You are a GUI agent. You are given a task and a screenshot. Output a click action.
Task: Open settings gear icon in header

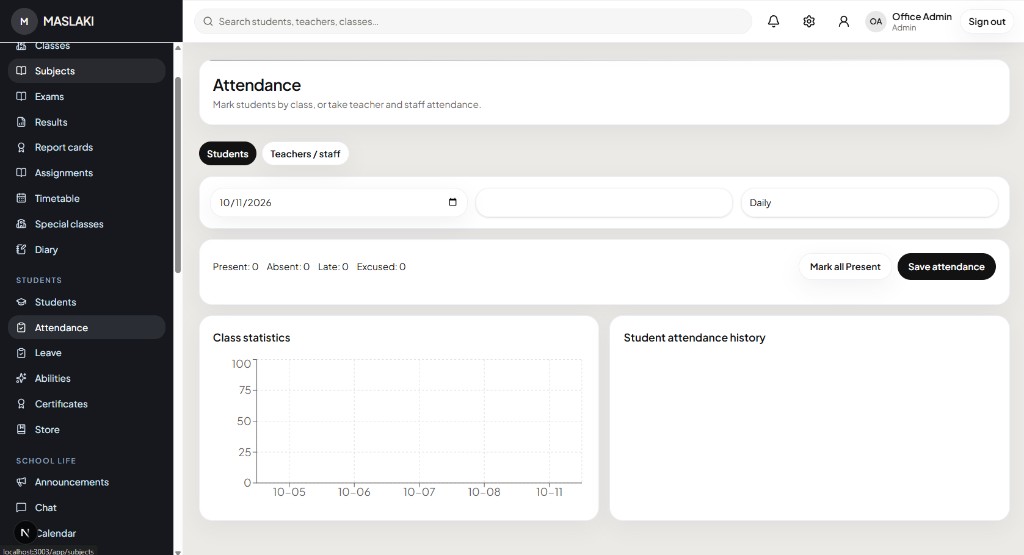pyautogui.click(x=808, y=22)
